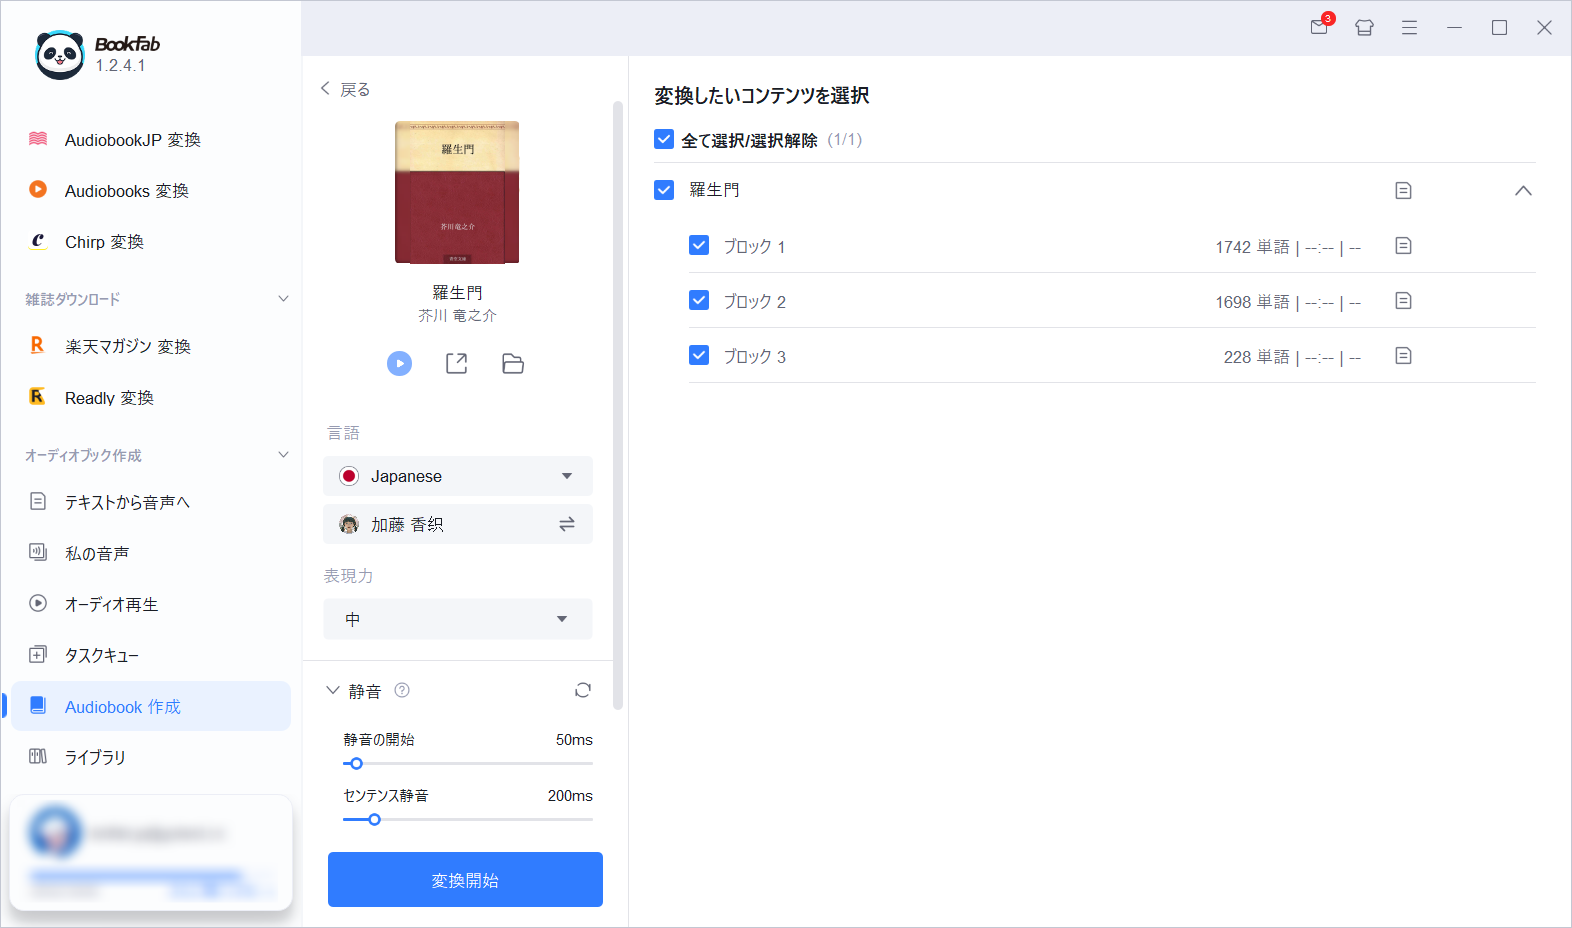
Task: Click the left panel vertical scrollbar
Action: [x=618, y=405]
